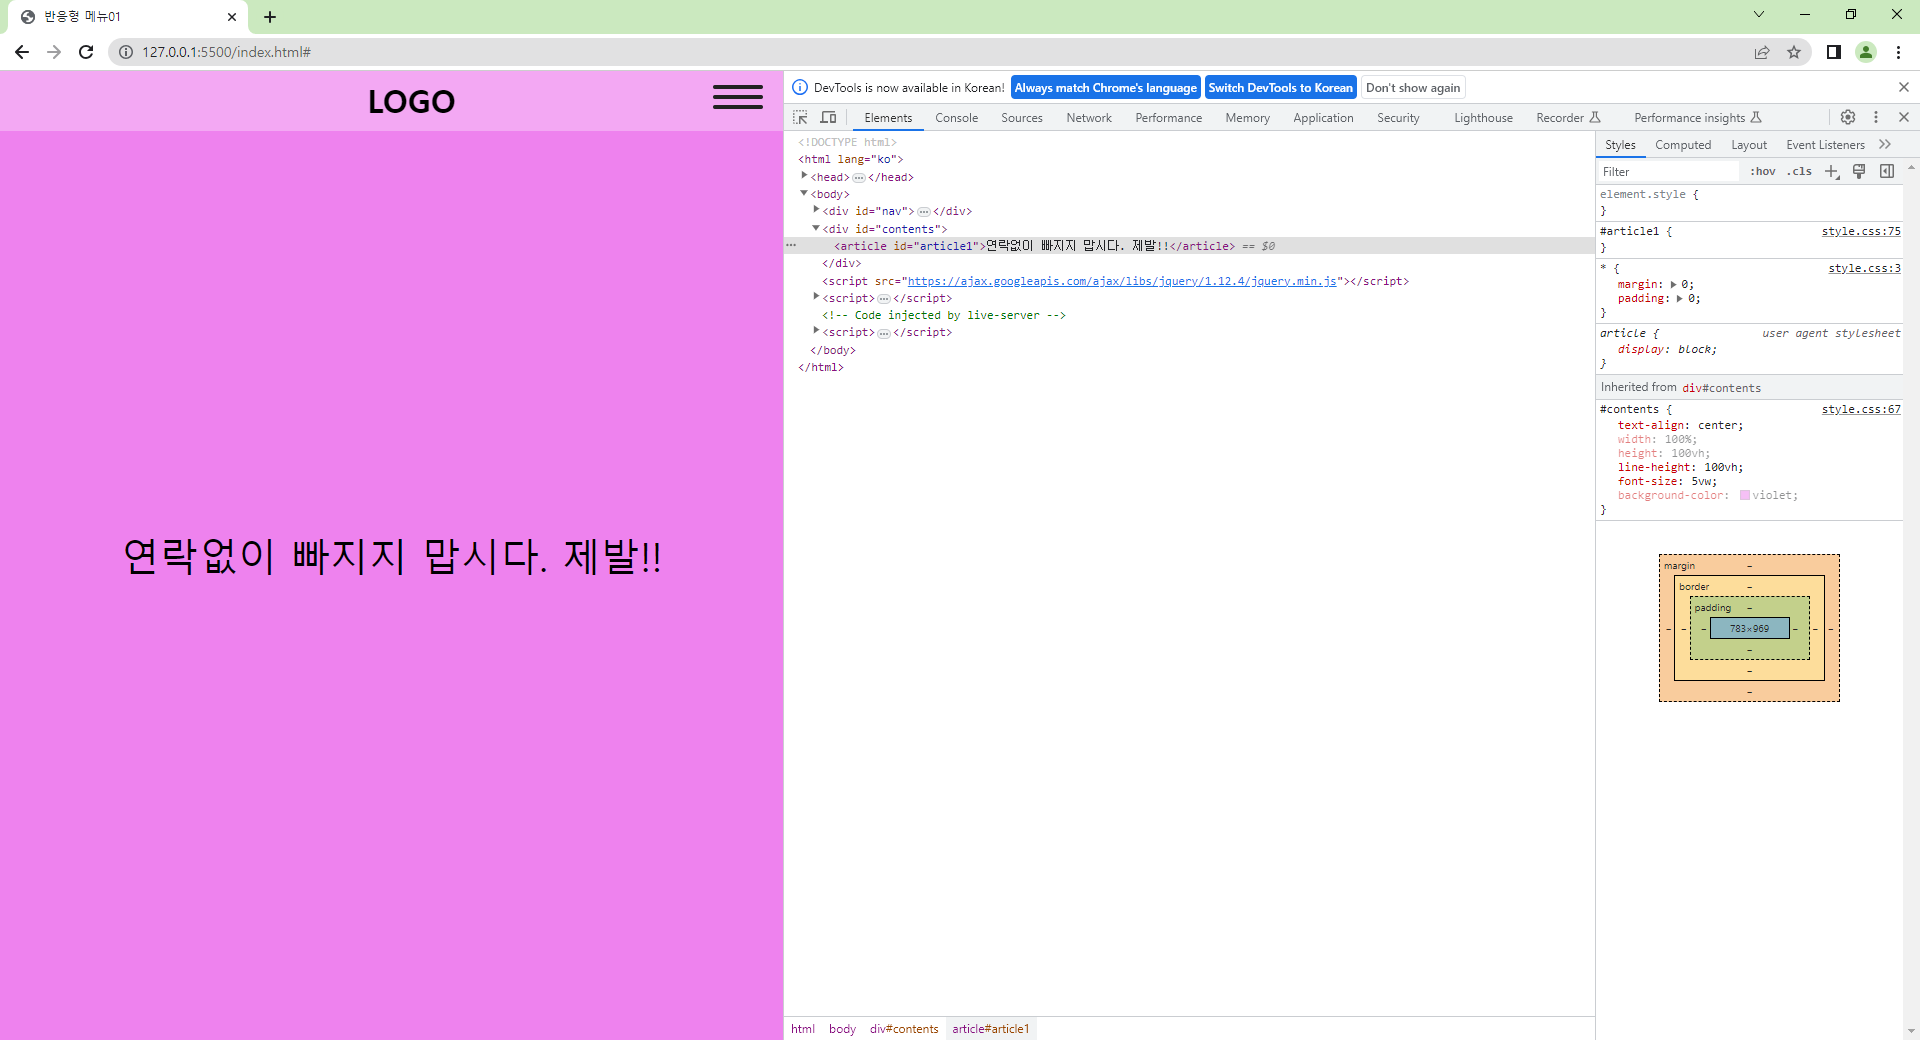
Task: Go forward in browser history
Action: (x=54, y=52)
